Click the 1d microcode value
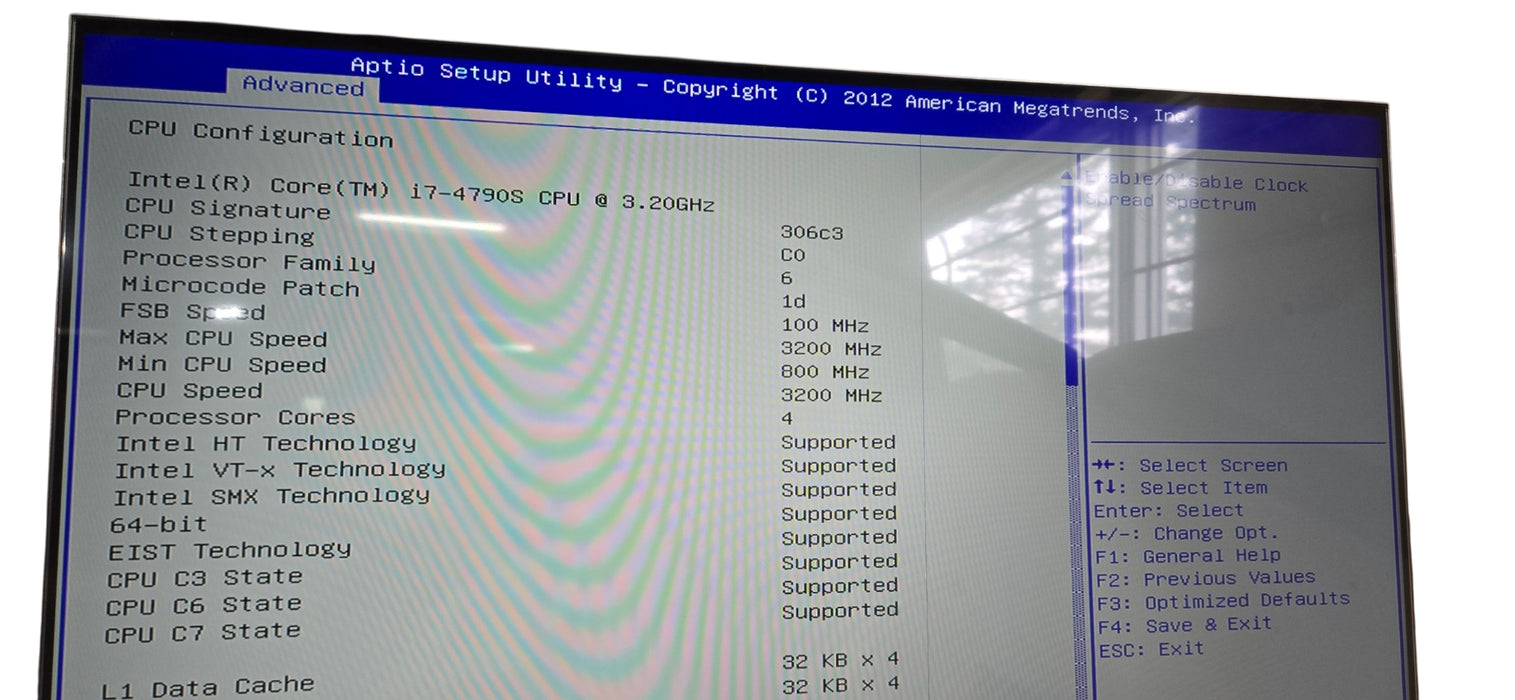Screen dimensions: 1515x700 793,301
